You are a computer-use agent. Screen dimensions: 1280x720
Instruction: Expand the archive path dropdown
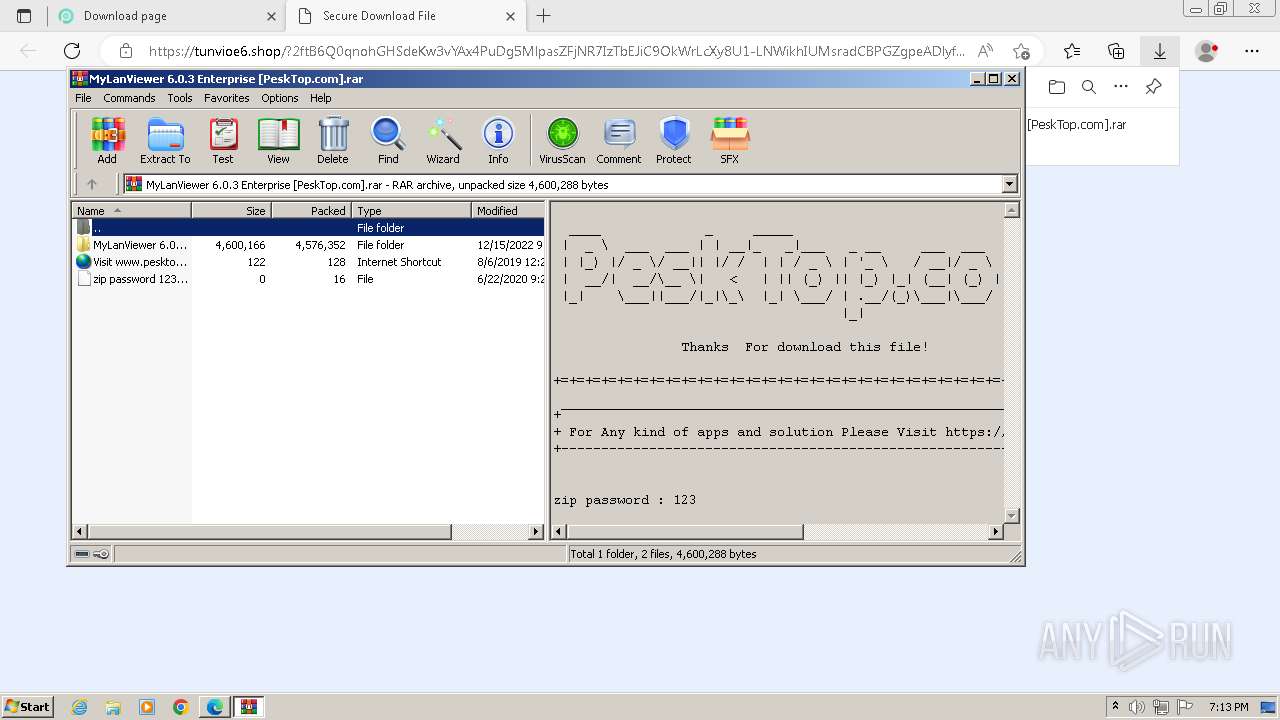tap(1009, 184)
